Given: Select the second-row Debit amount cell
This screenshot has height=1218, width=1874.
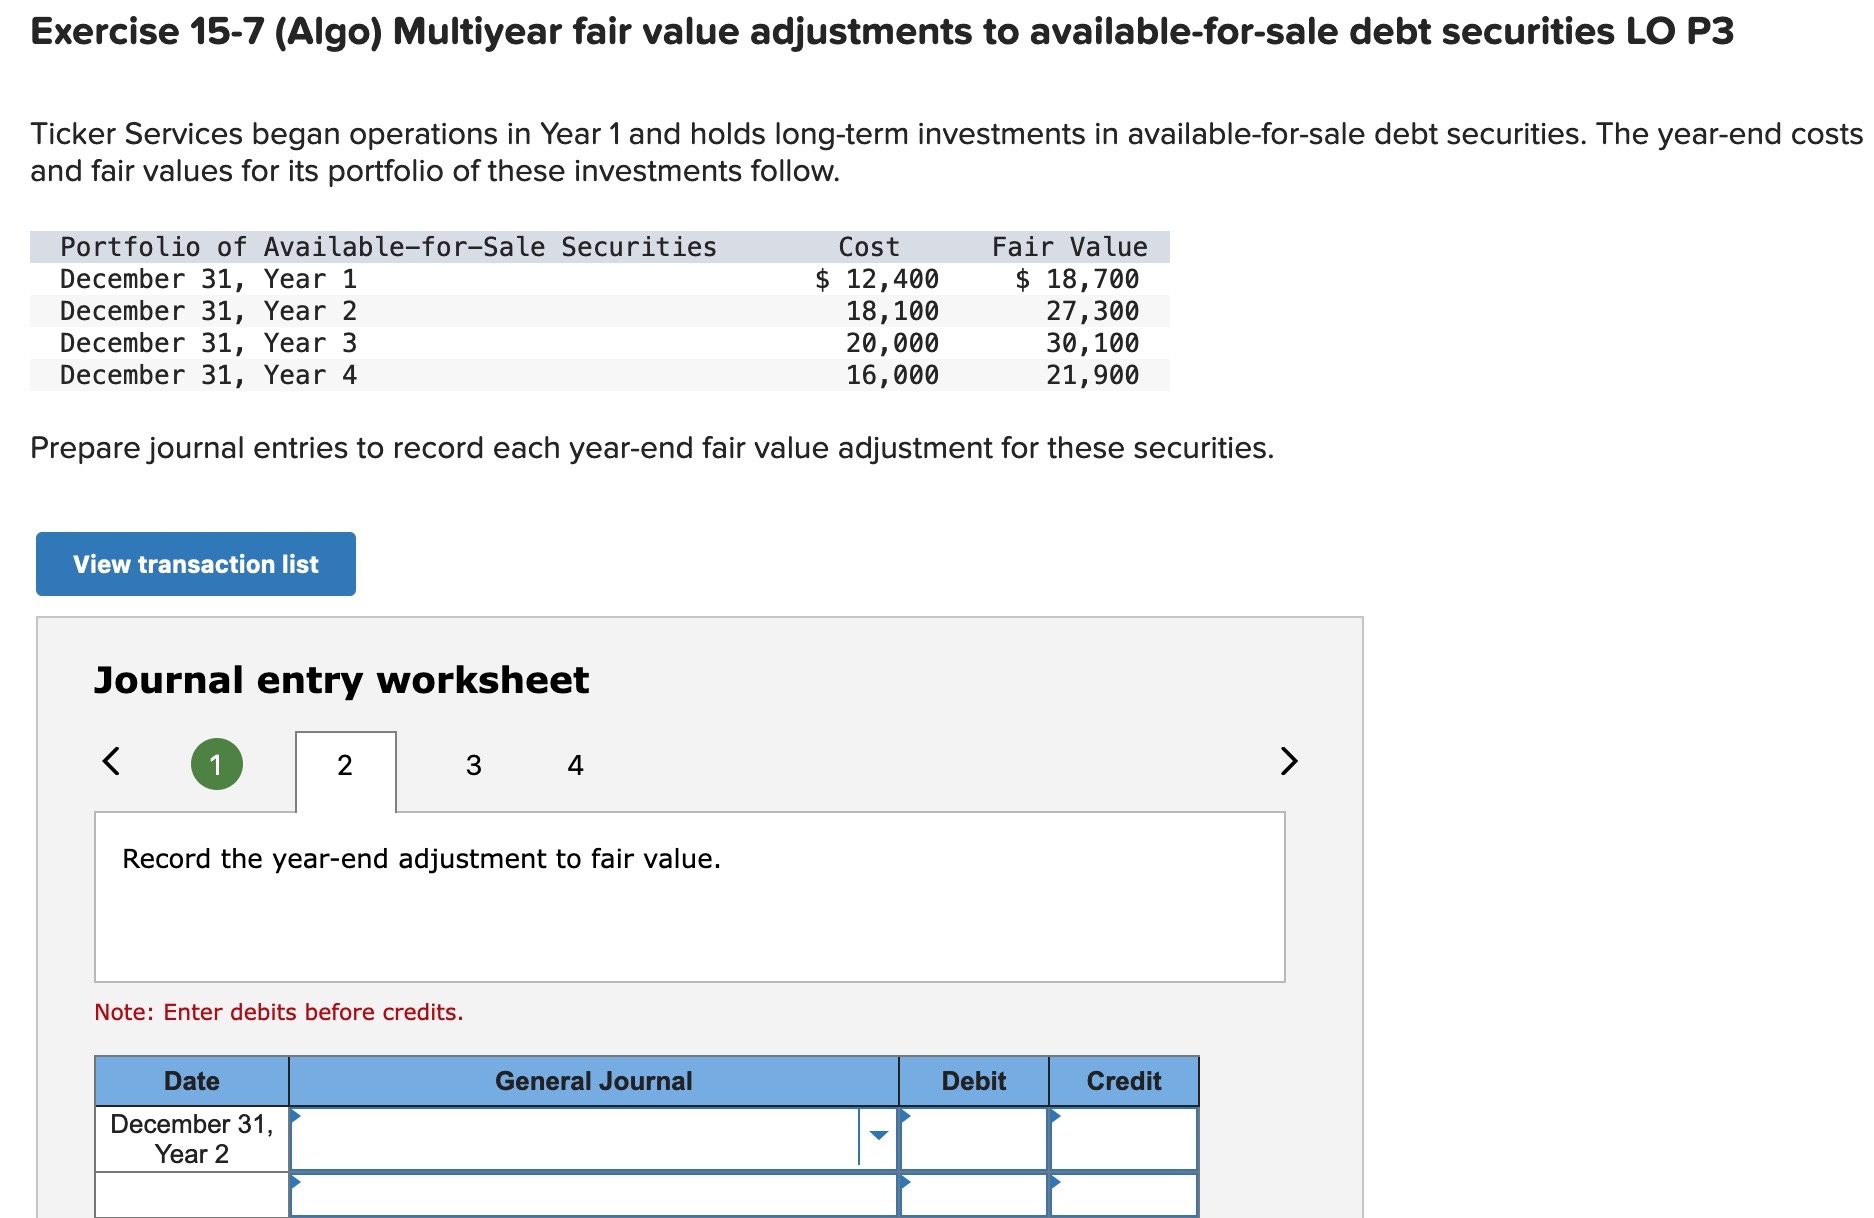Looking at the screenshot, I should point(974,1195).
